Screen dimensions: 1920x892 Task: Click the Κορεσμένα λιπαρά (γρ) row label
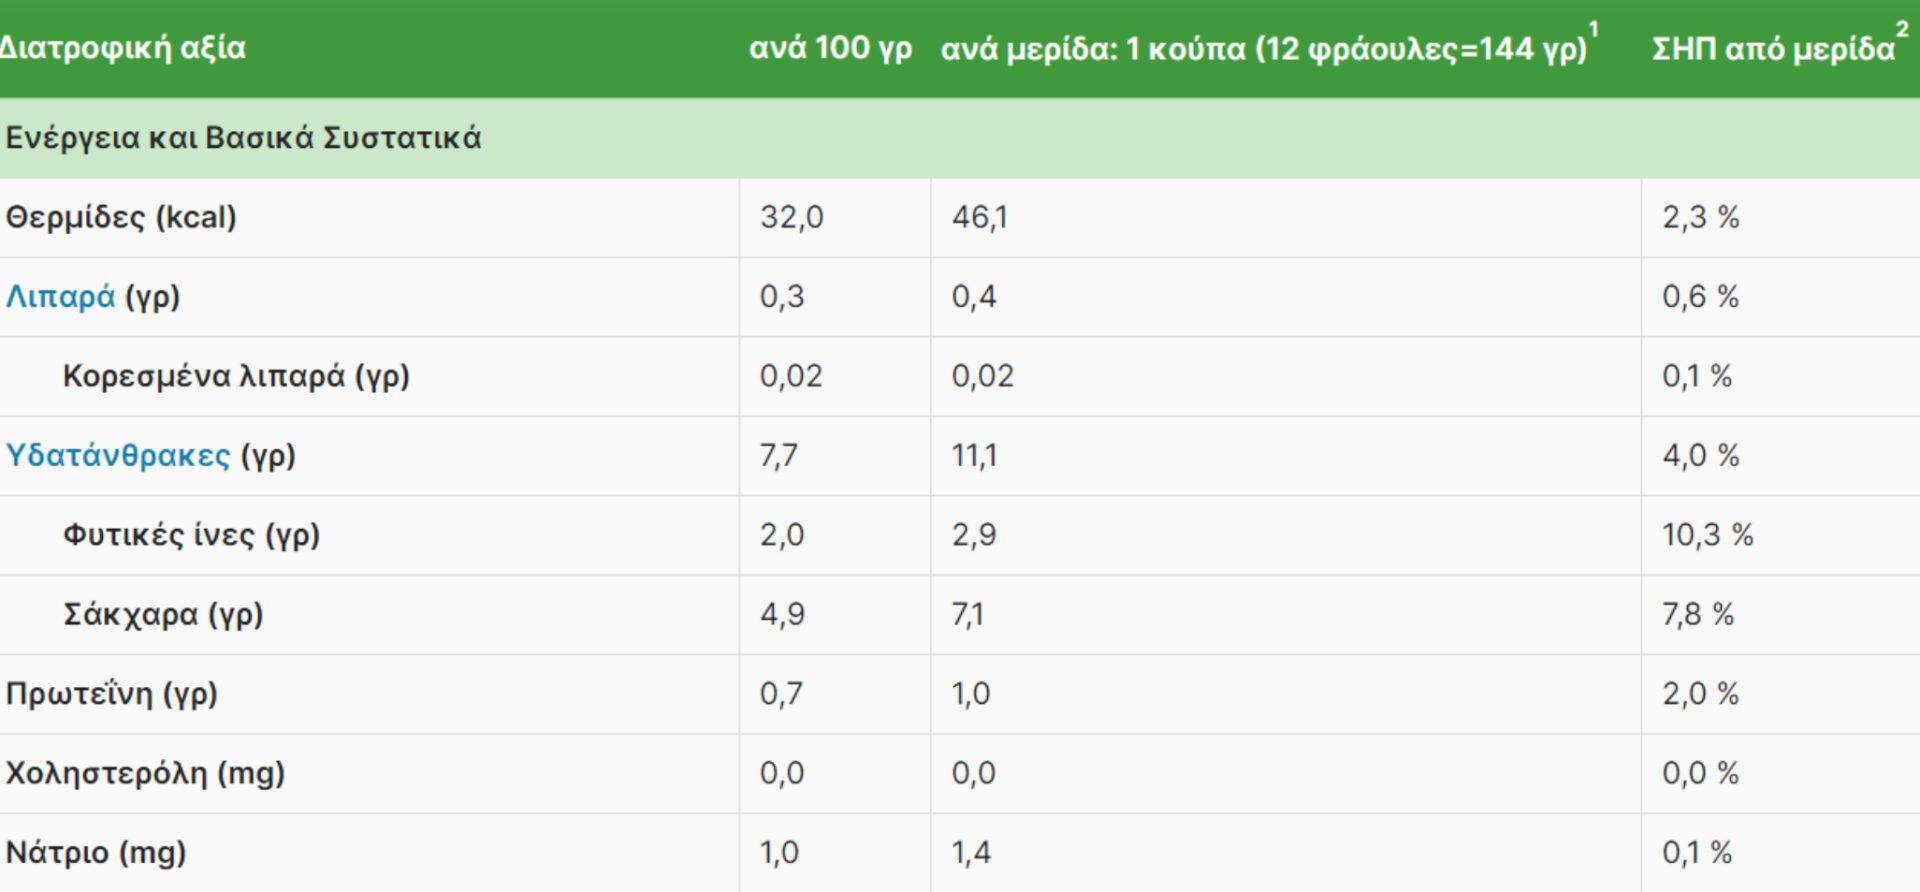tap(236, 377)
